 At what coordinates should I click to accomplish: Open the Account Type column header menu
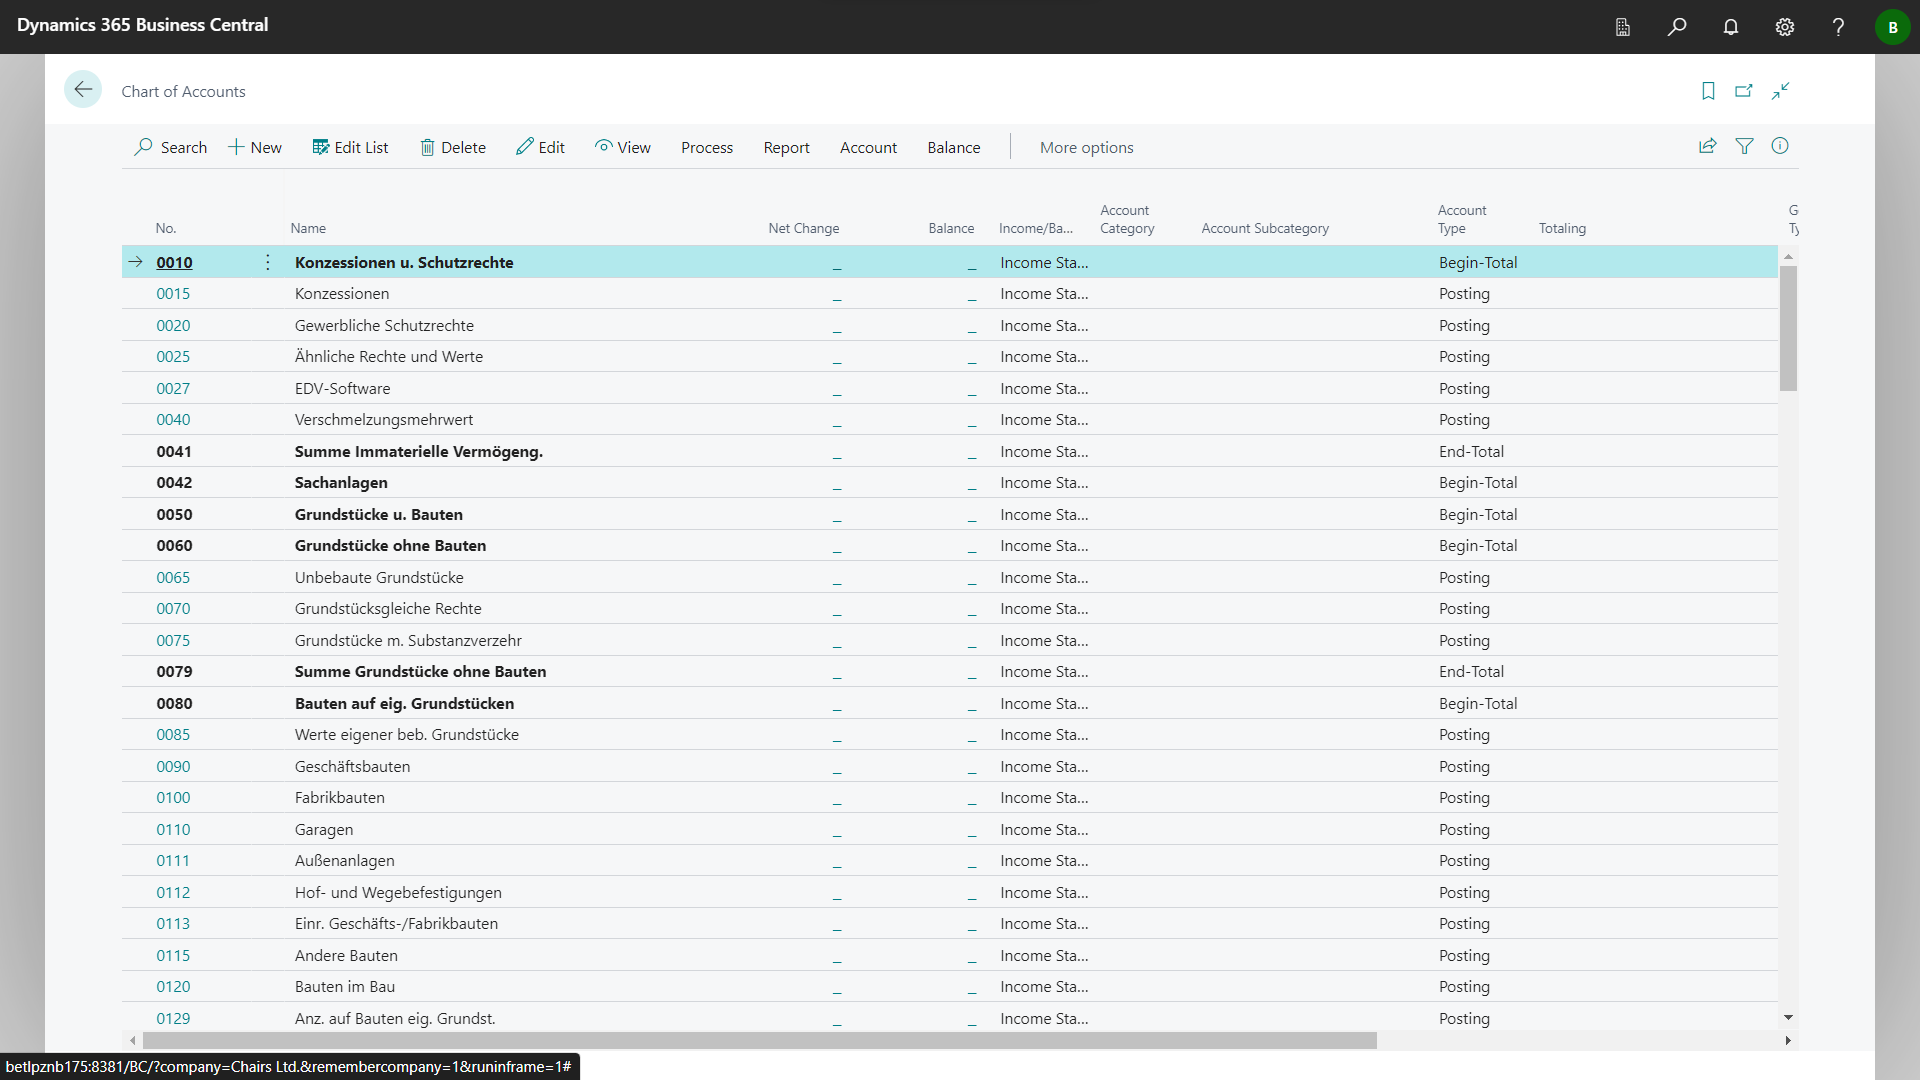tap(1462, 219)
